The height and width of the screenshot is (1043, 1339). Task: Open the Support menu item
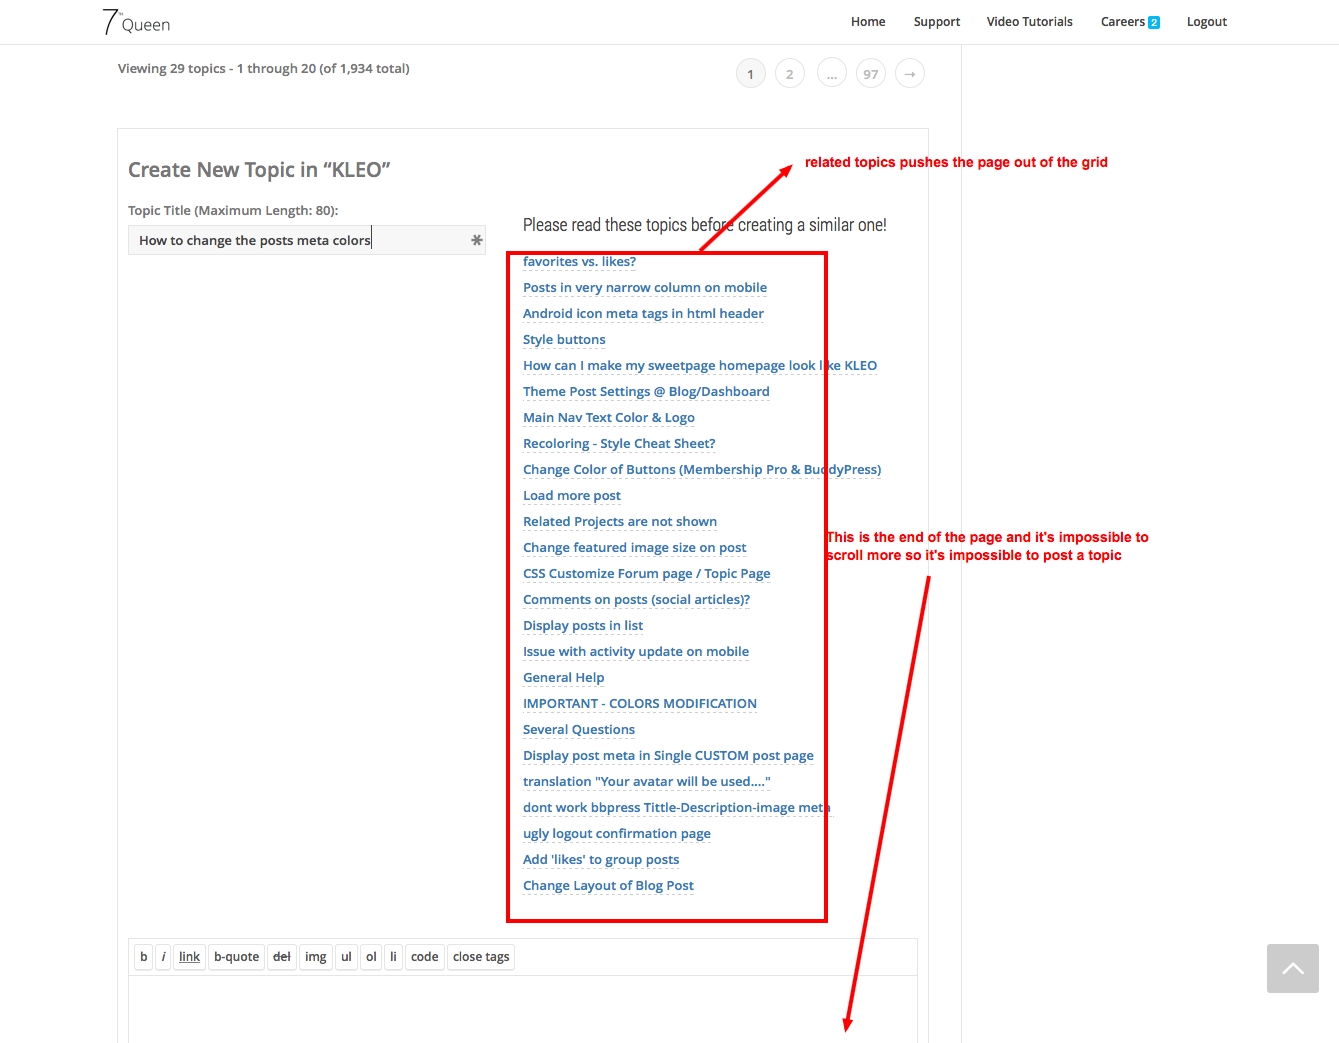[936, 22]
